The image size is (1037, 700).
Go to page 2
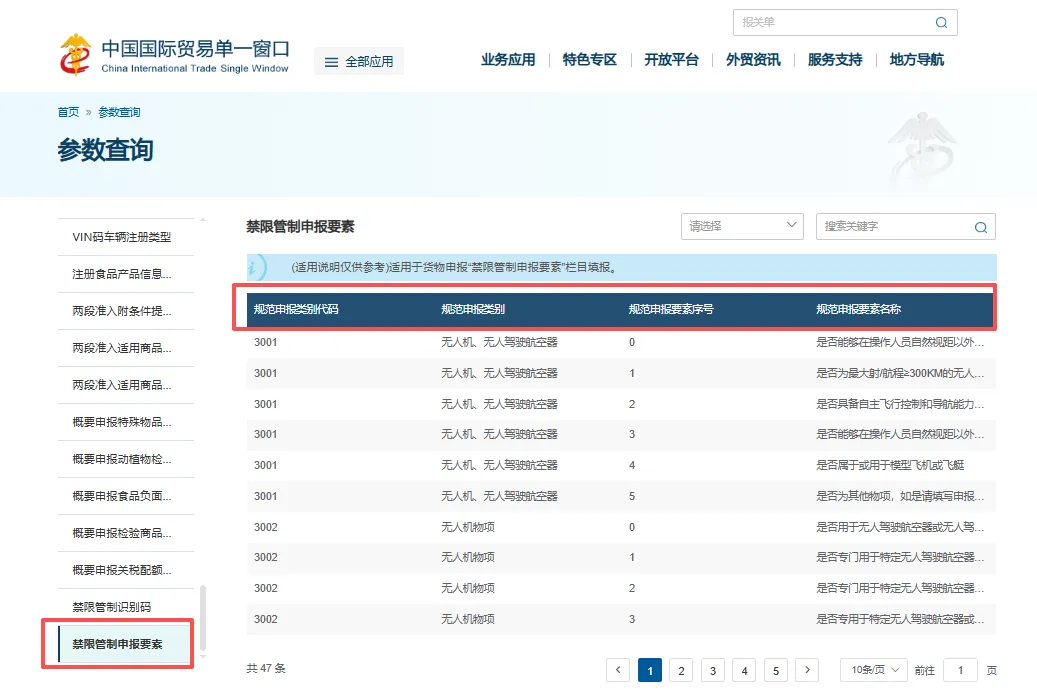(681, 670)
